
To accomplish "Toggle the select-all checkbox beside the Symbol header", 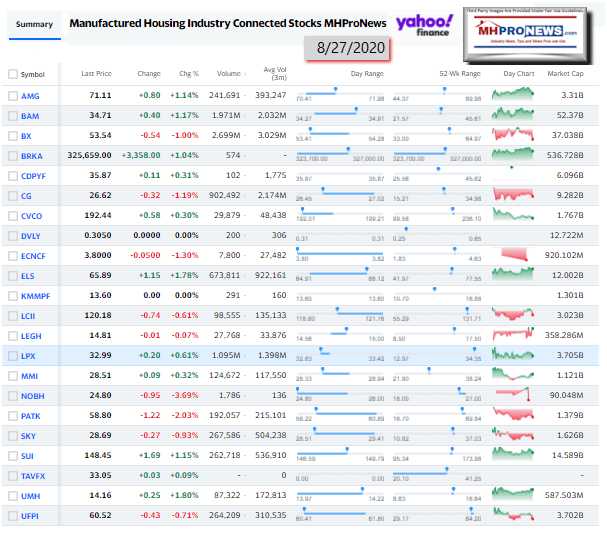I will click(x=13, y=74).
